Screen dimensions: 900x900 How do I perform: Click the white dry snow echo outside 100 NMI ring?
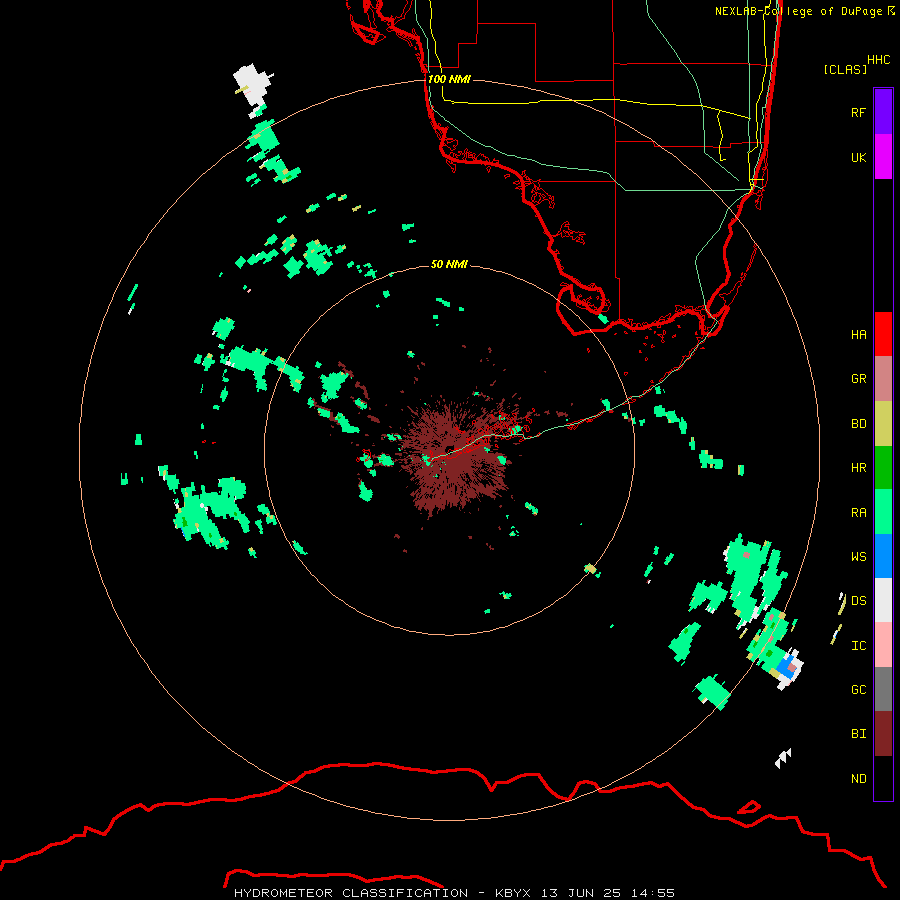coord(253,85)
